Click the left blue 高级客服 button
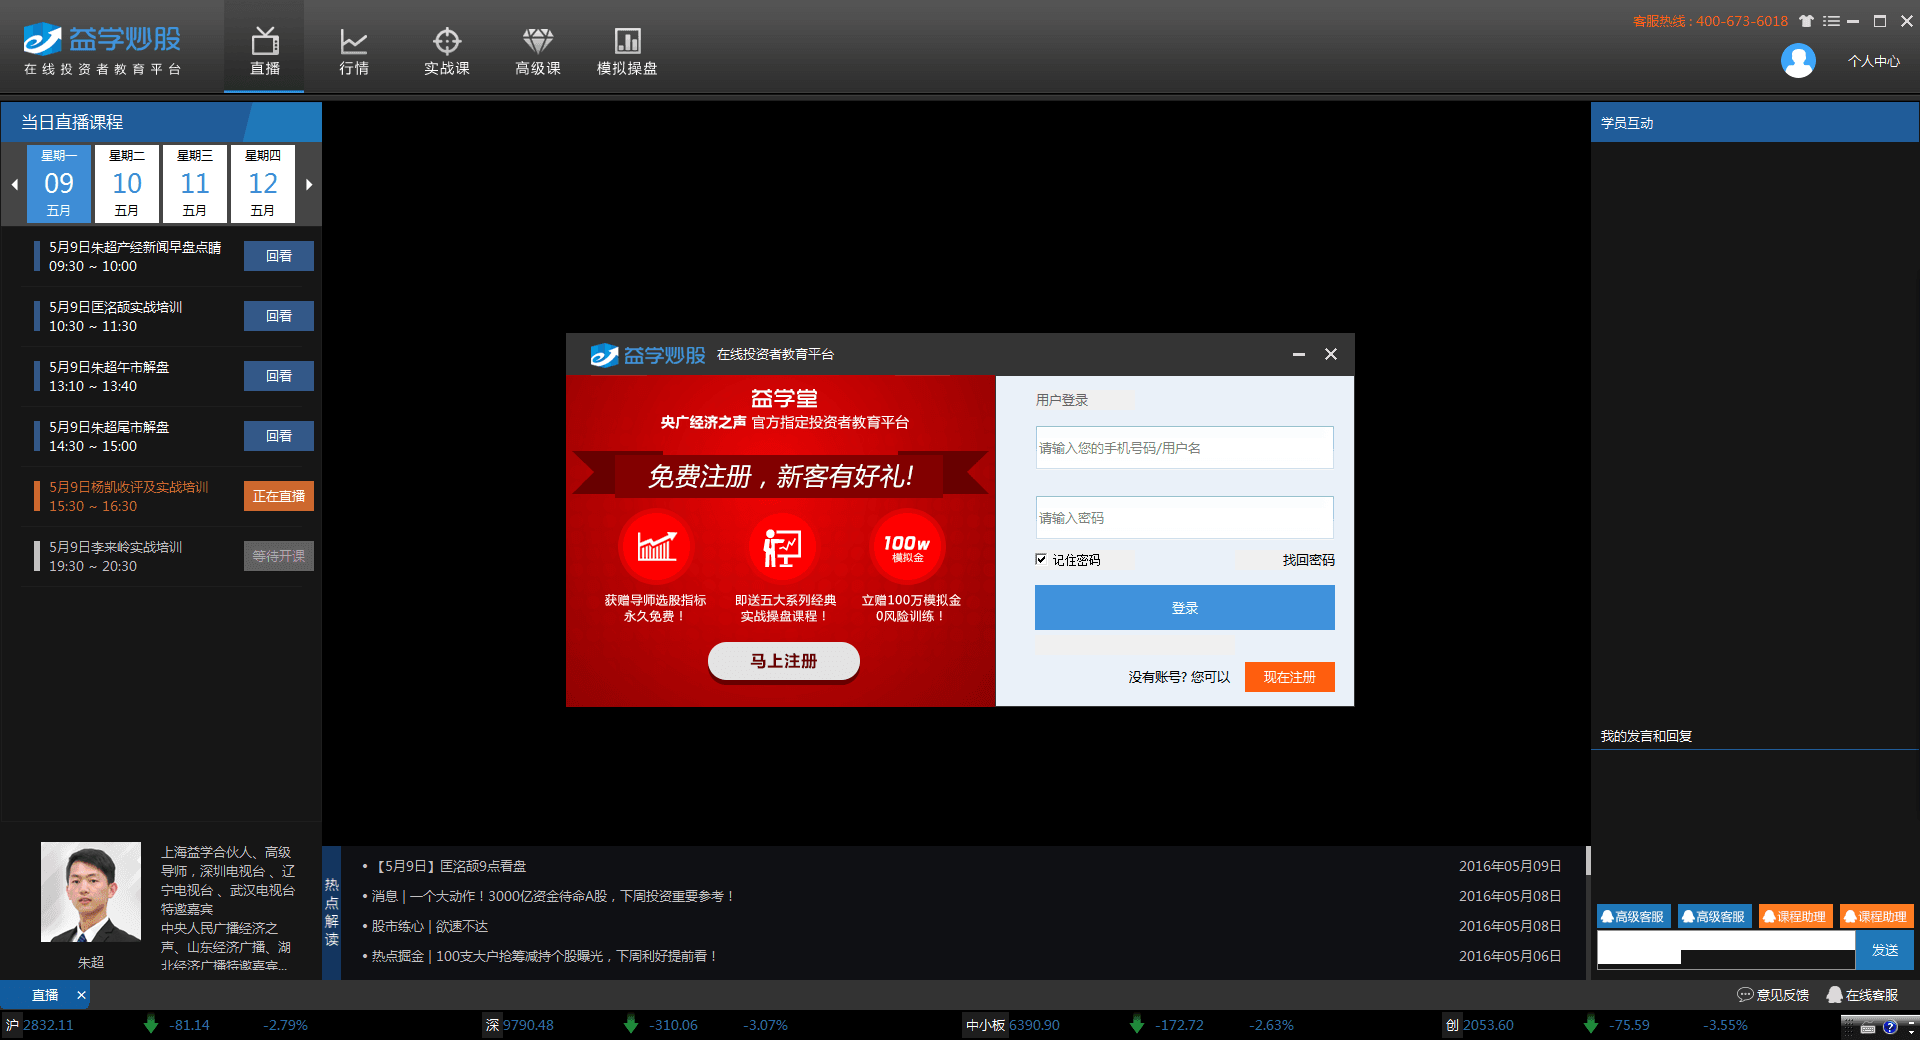This screenshot has width=1920, height=1040. pos(1634,916)
